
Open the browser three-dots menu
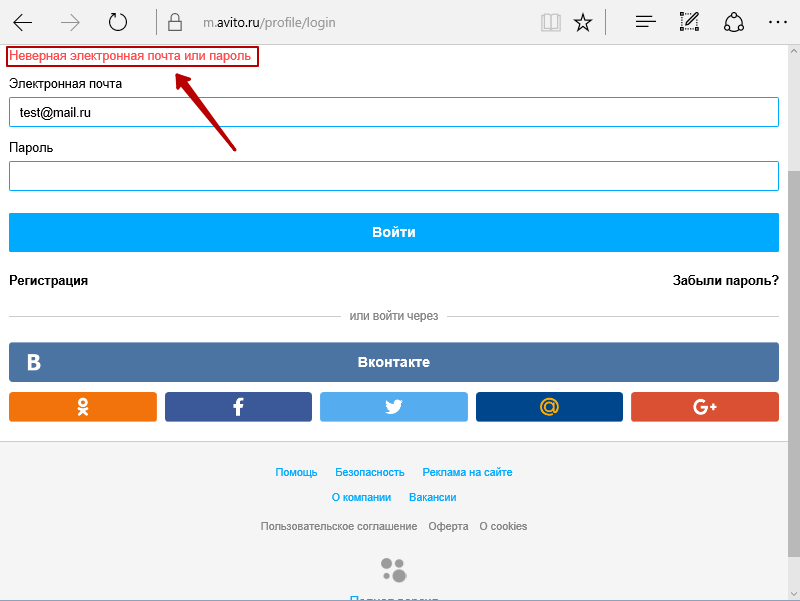click(x=778, y=22)
